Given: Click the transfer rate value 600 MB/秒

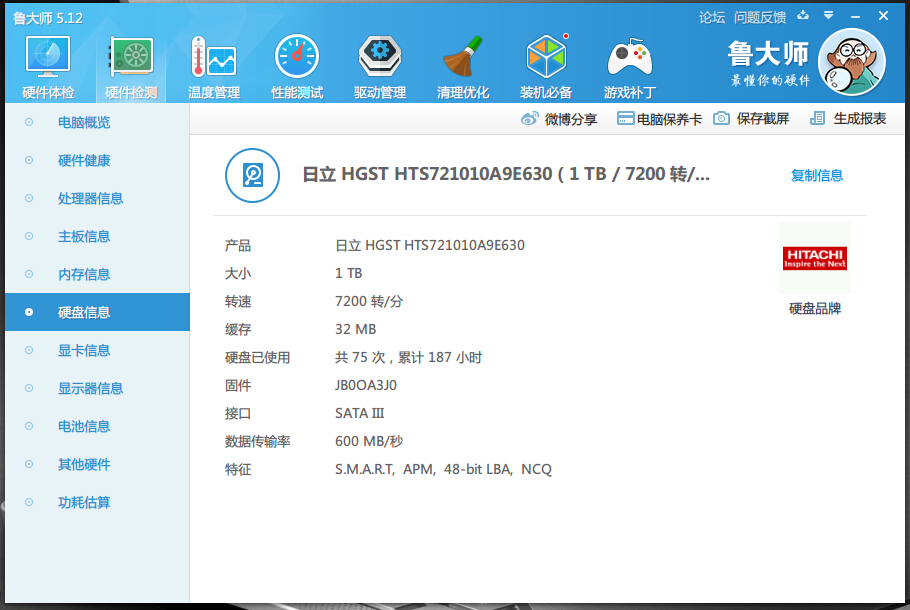Looking at the screenshot, I should 369,441.
